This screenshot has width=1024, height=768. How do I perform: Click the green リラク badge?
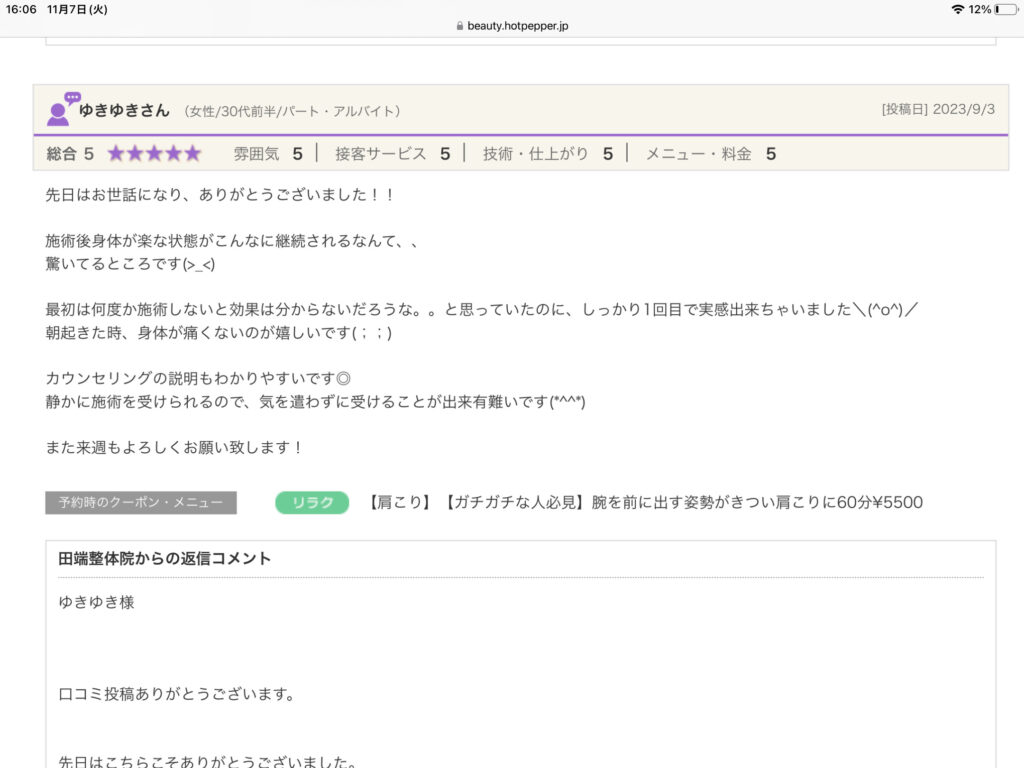[312, 502]
